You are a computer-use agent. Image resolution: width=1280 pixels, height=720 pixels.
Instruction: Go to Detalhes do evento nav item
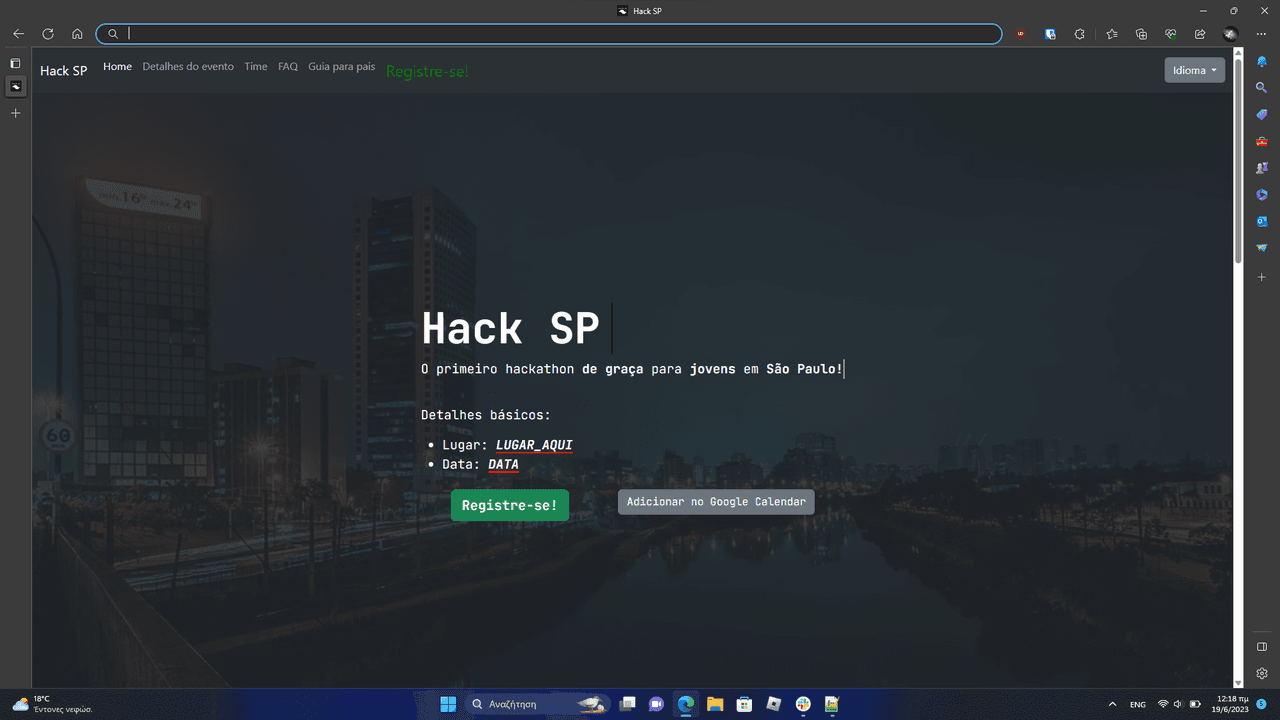(188, 67)
